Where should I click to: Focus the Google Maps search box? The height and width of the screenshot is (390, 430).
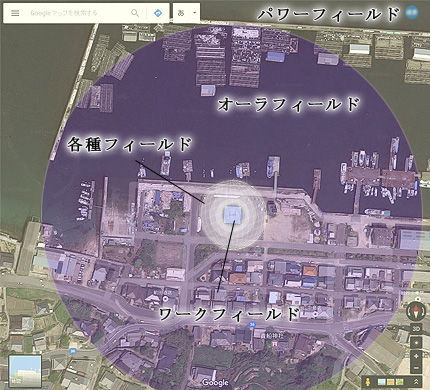click(x=77, y=13)
